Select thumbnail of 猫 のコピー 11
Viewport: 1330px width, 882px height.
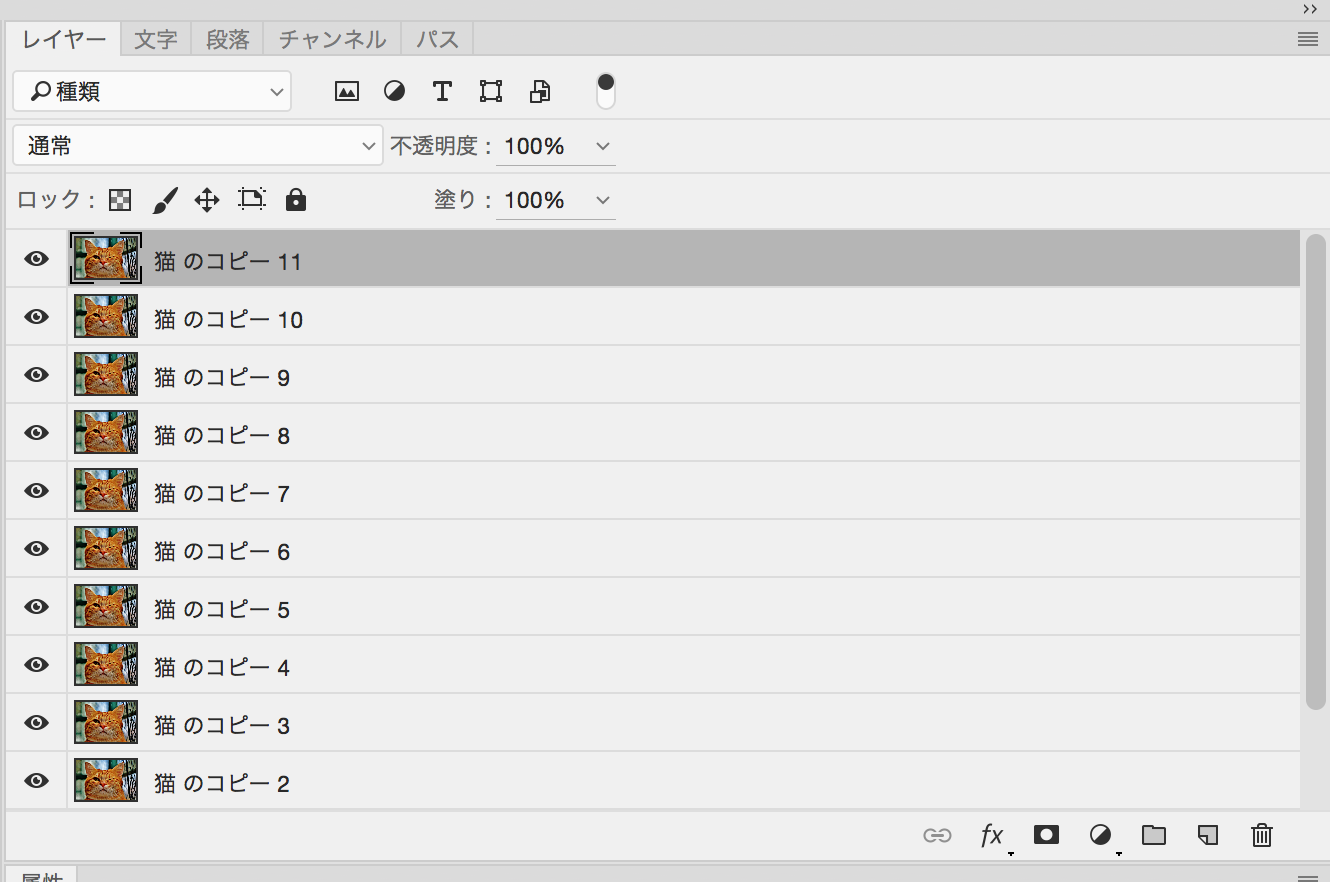(x=106, y=259)
